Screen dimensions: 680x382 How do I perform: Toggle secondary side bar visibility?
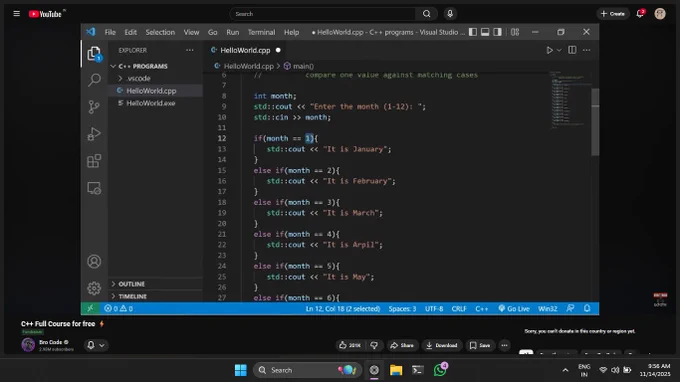tap(497, 32)
